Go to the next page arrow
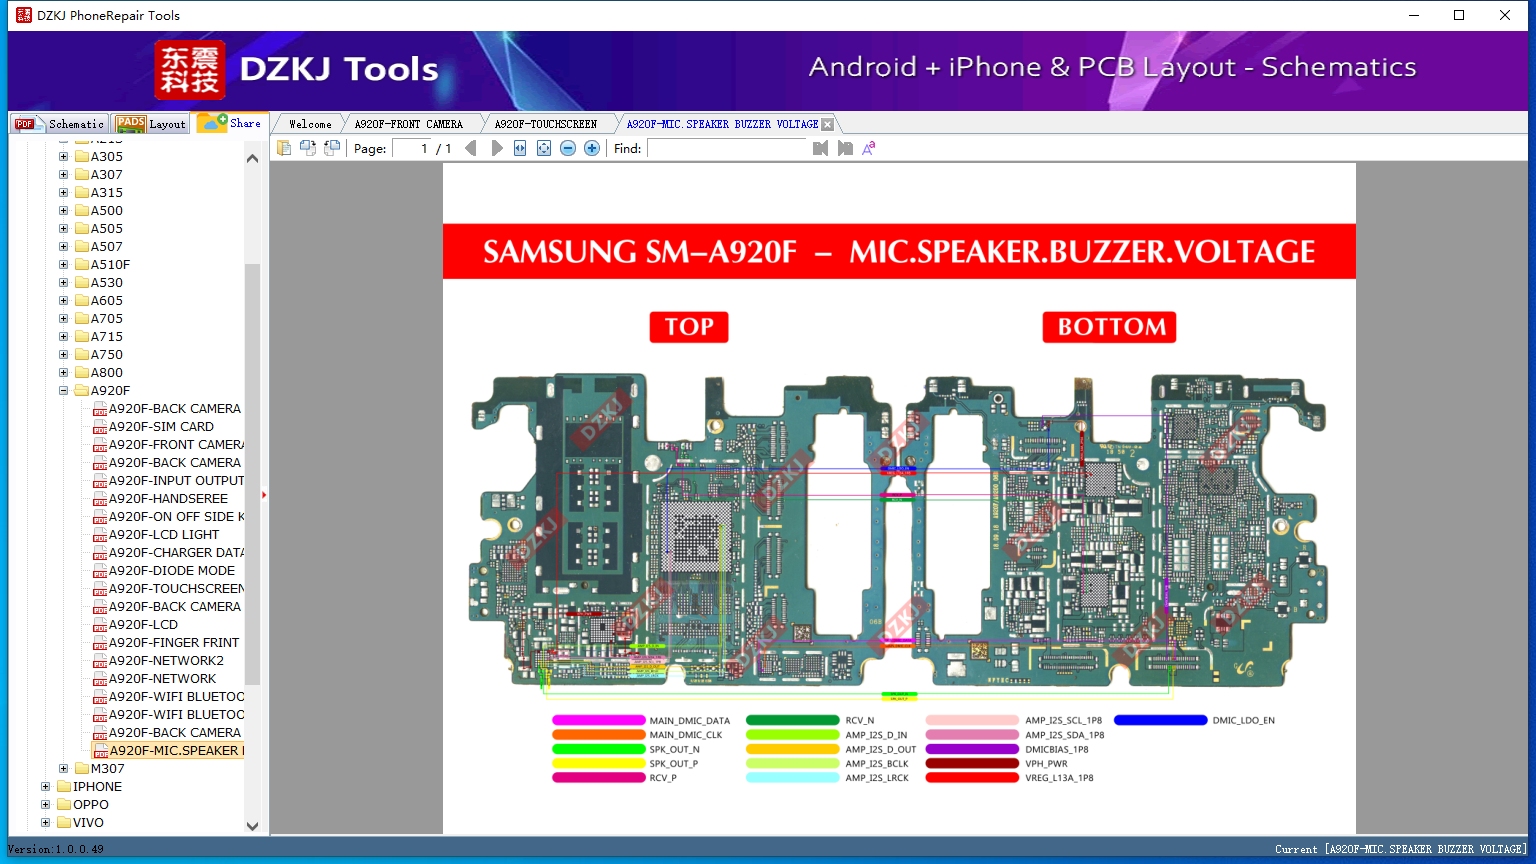The image size is (1536, 864). (497, 148)
